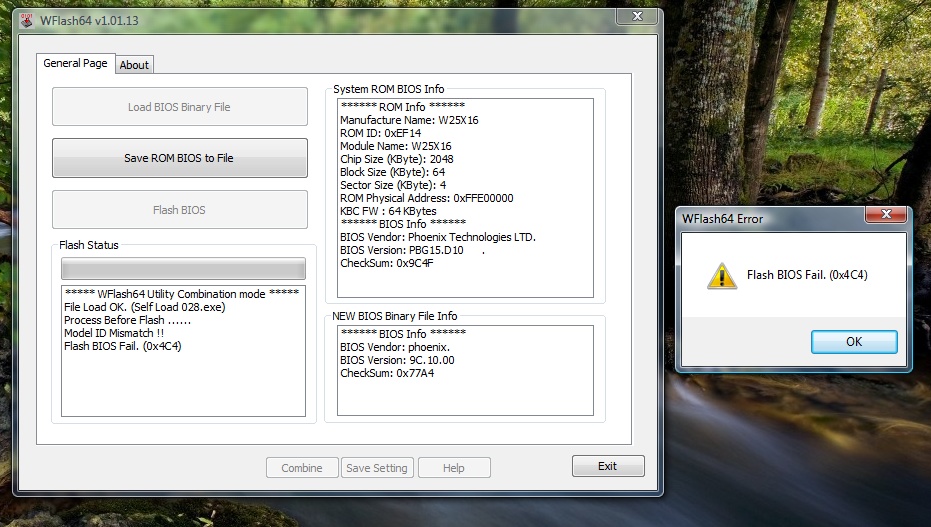Click 'Block Size (KByte): 64' line

click(392, 172)
